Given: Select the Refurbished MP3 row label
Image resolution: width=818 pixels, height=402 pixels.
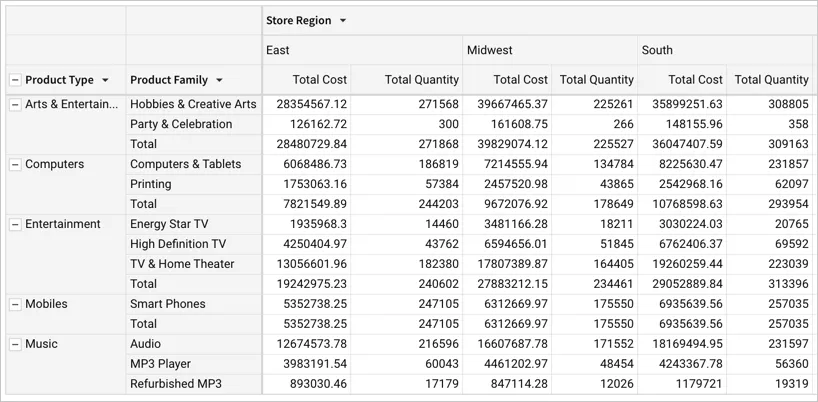Looking at the screenshot, I should pos(176,384).
